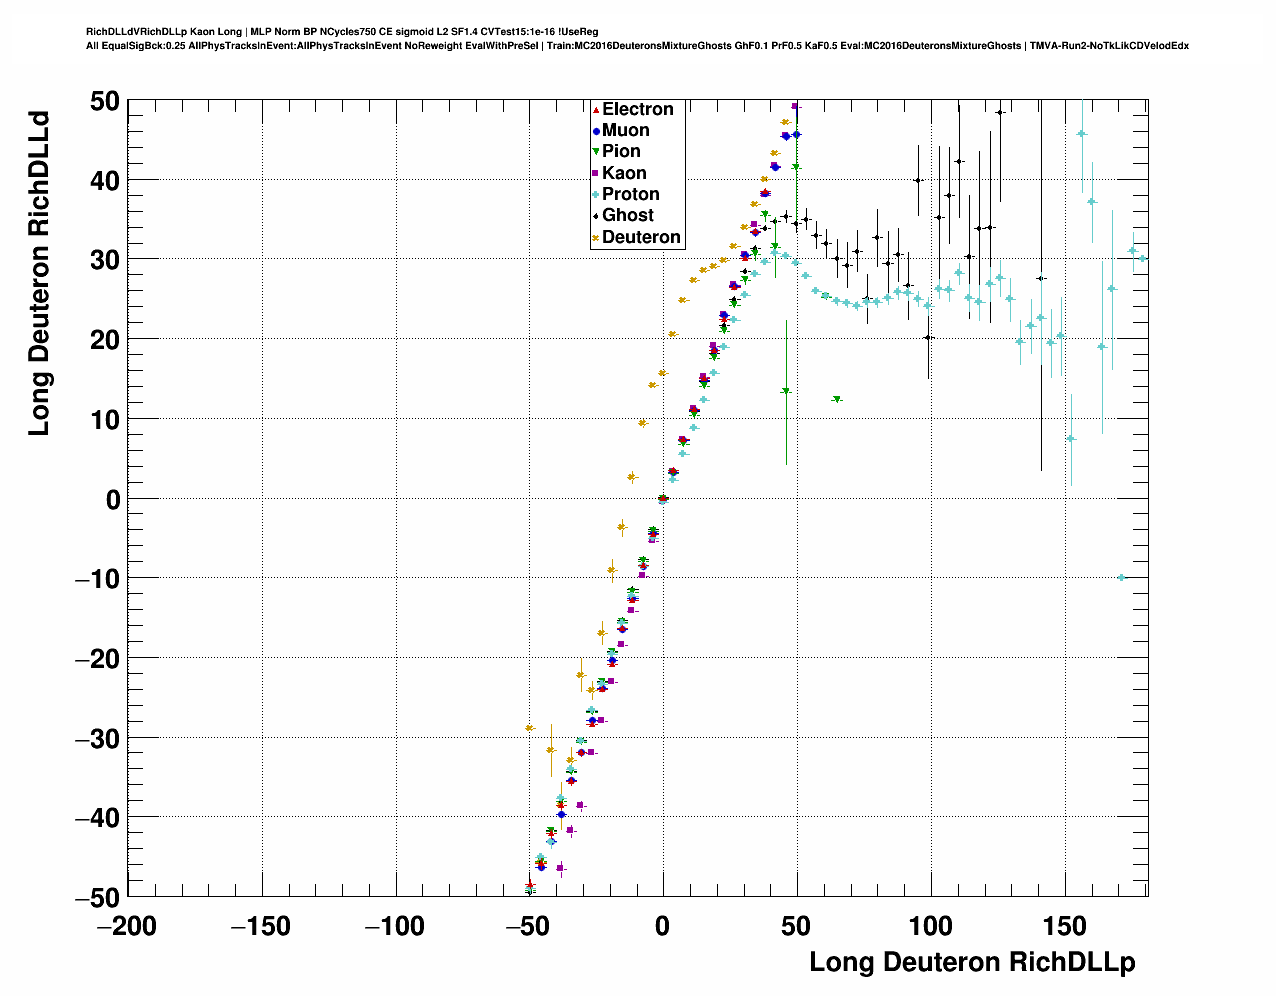Click the blue Muon circle marker in legend
1276x996 pixels.
point(596,131)
